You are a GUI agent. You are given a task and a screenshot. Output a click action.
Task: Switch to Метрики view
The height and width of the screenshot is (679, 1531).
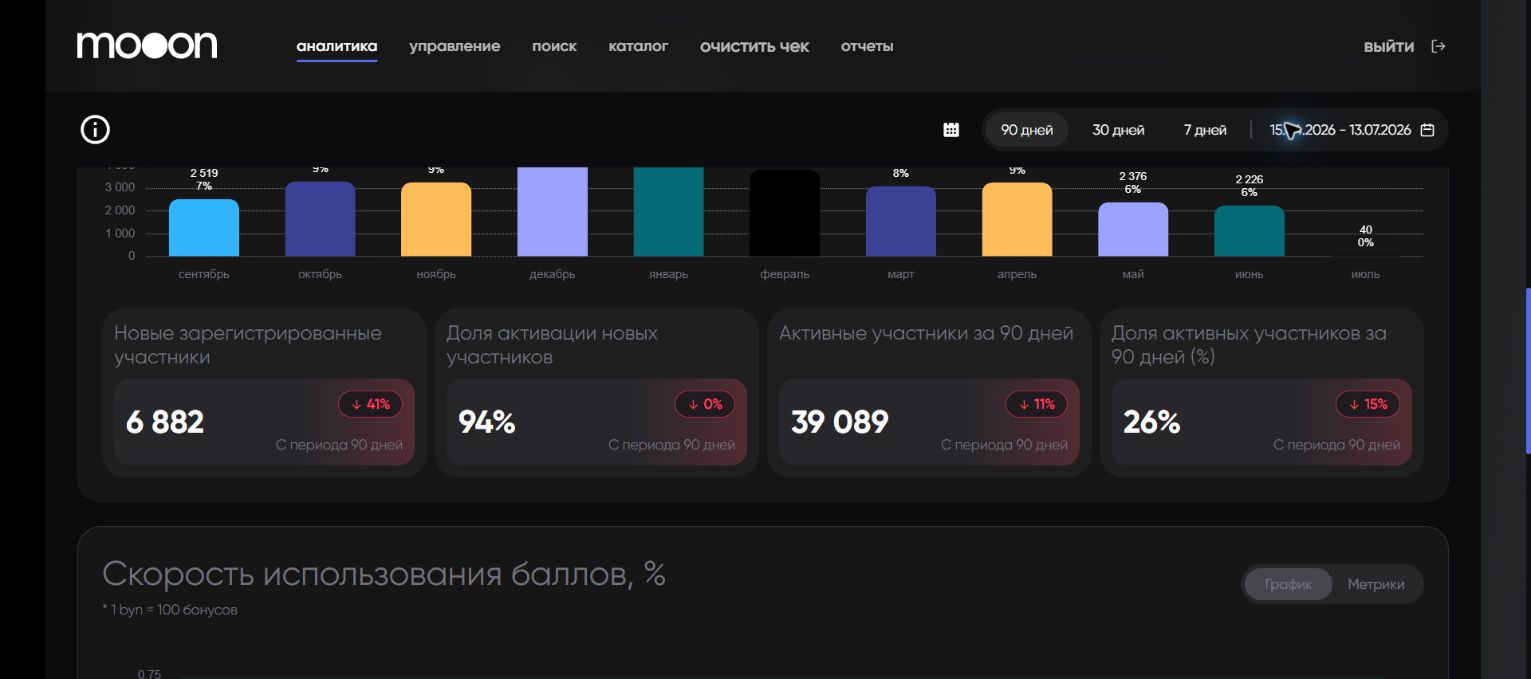1376,584
